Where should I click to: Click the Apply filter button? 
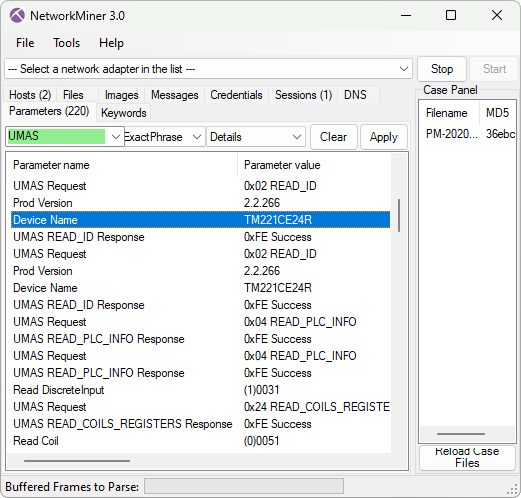(384, 137)
